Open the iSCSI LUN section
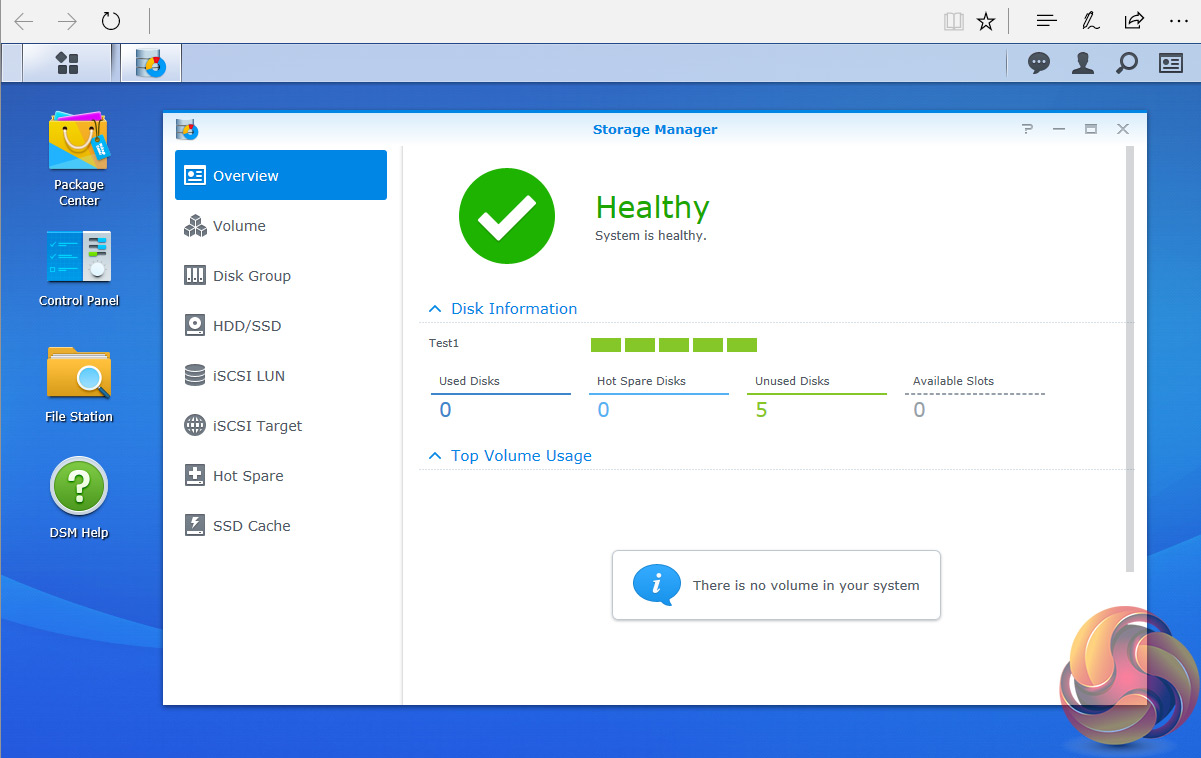 tap(281, 376)
